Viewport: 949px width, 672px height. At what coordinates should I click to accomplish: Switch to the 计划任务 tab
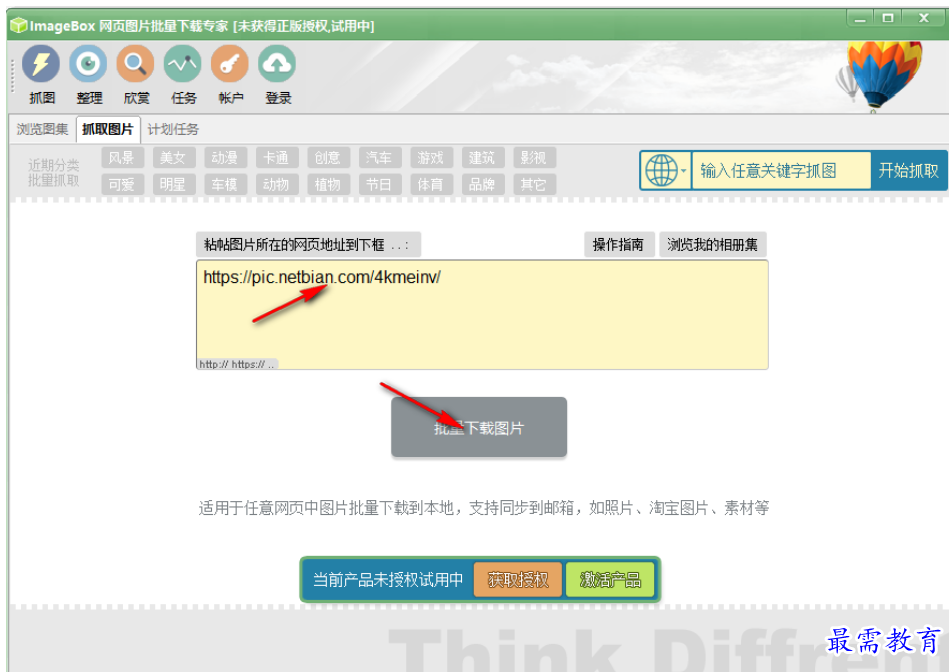pyautogui.click(x=173, y=130)
